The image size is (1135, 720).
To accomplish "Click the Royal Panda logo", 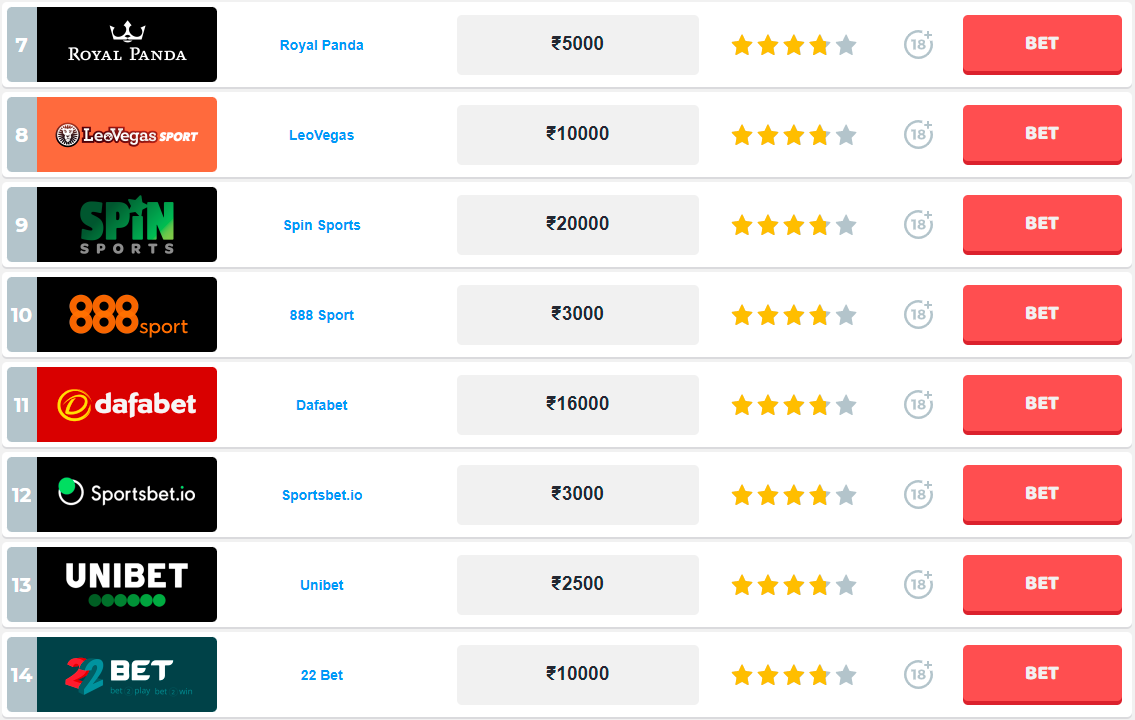I will click(127, 45).
